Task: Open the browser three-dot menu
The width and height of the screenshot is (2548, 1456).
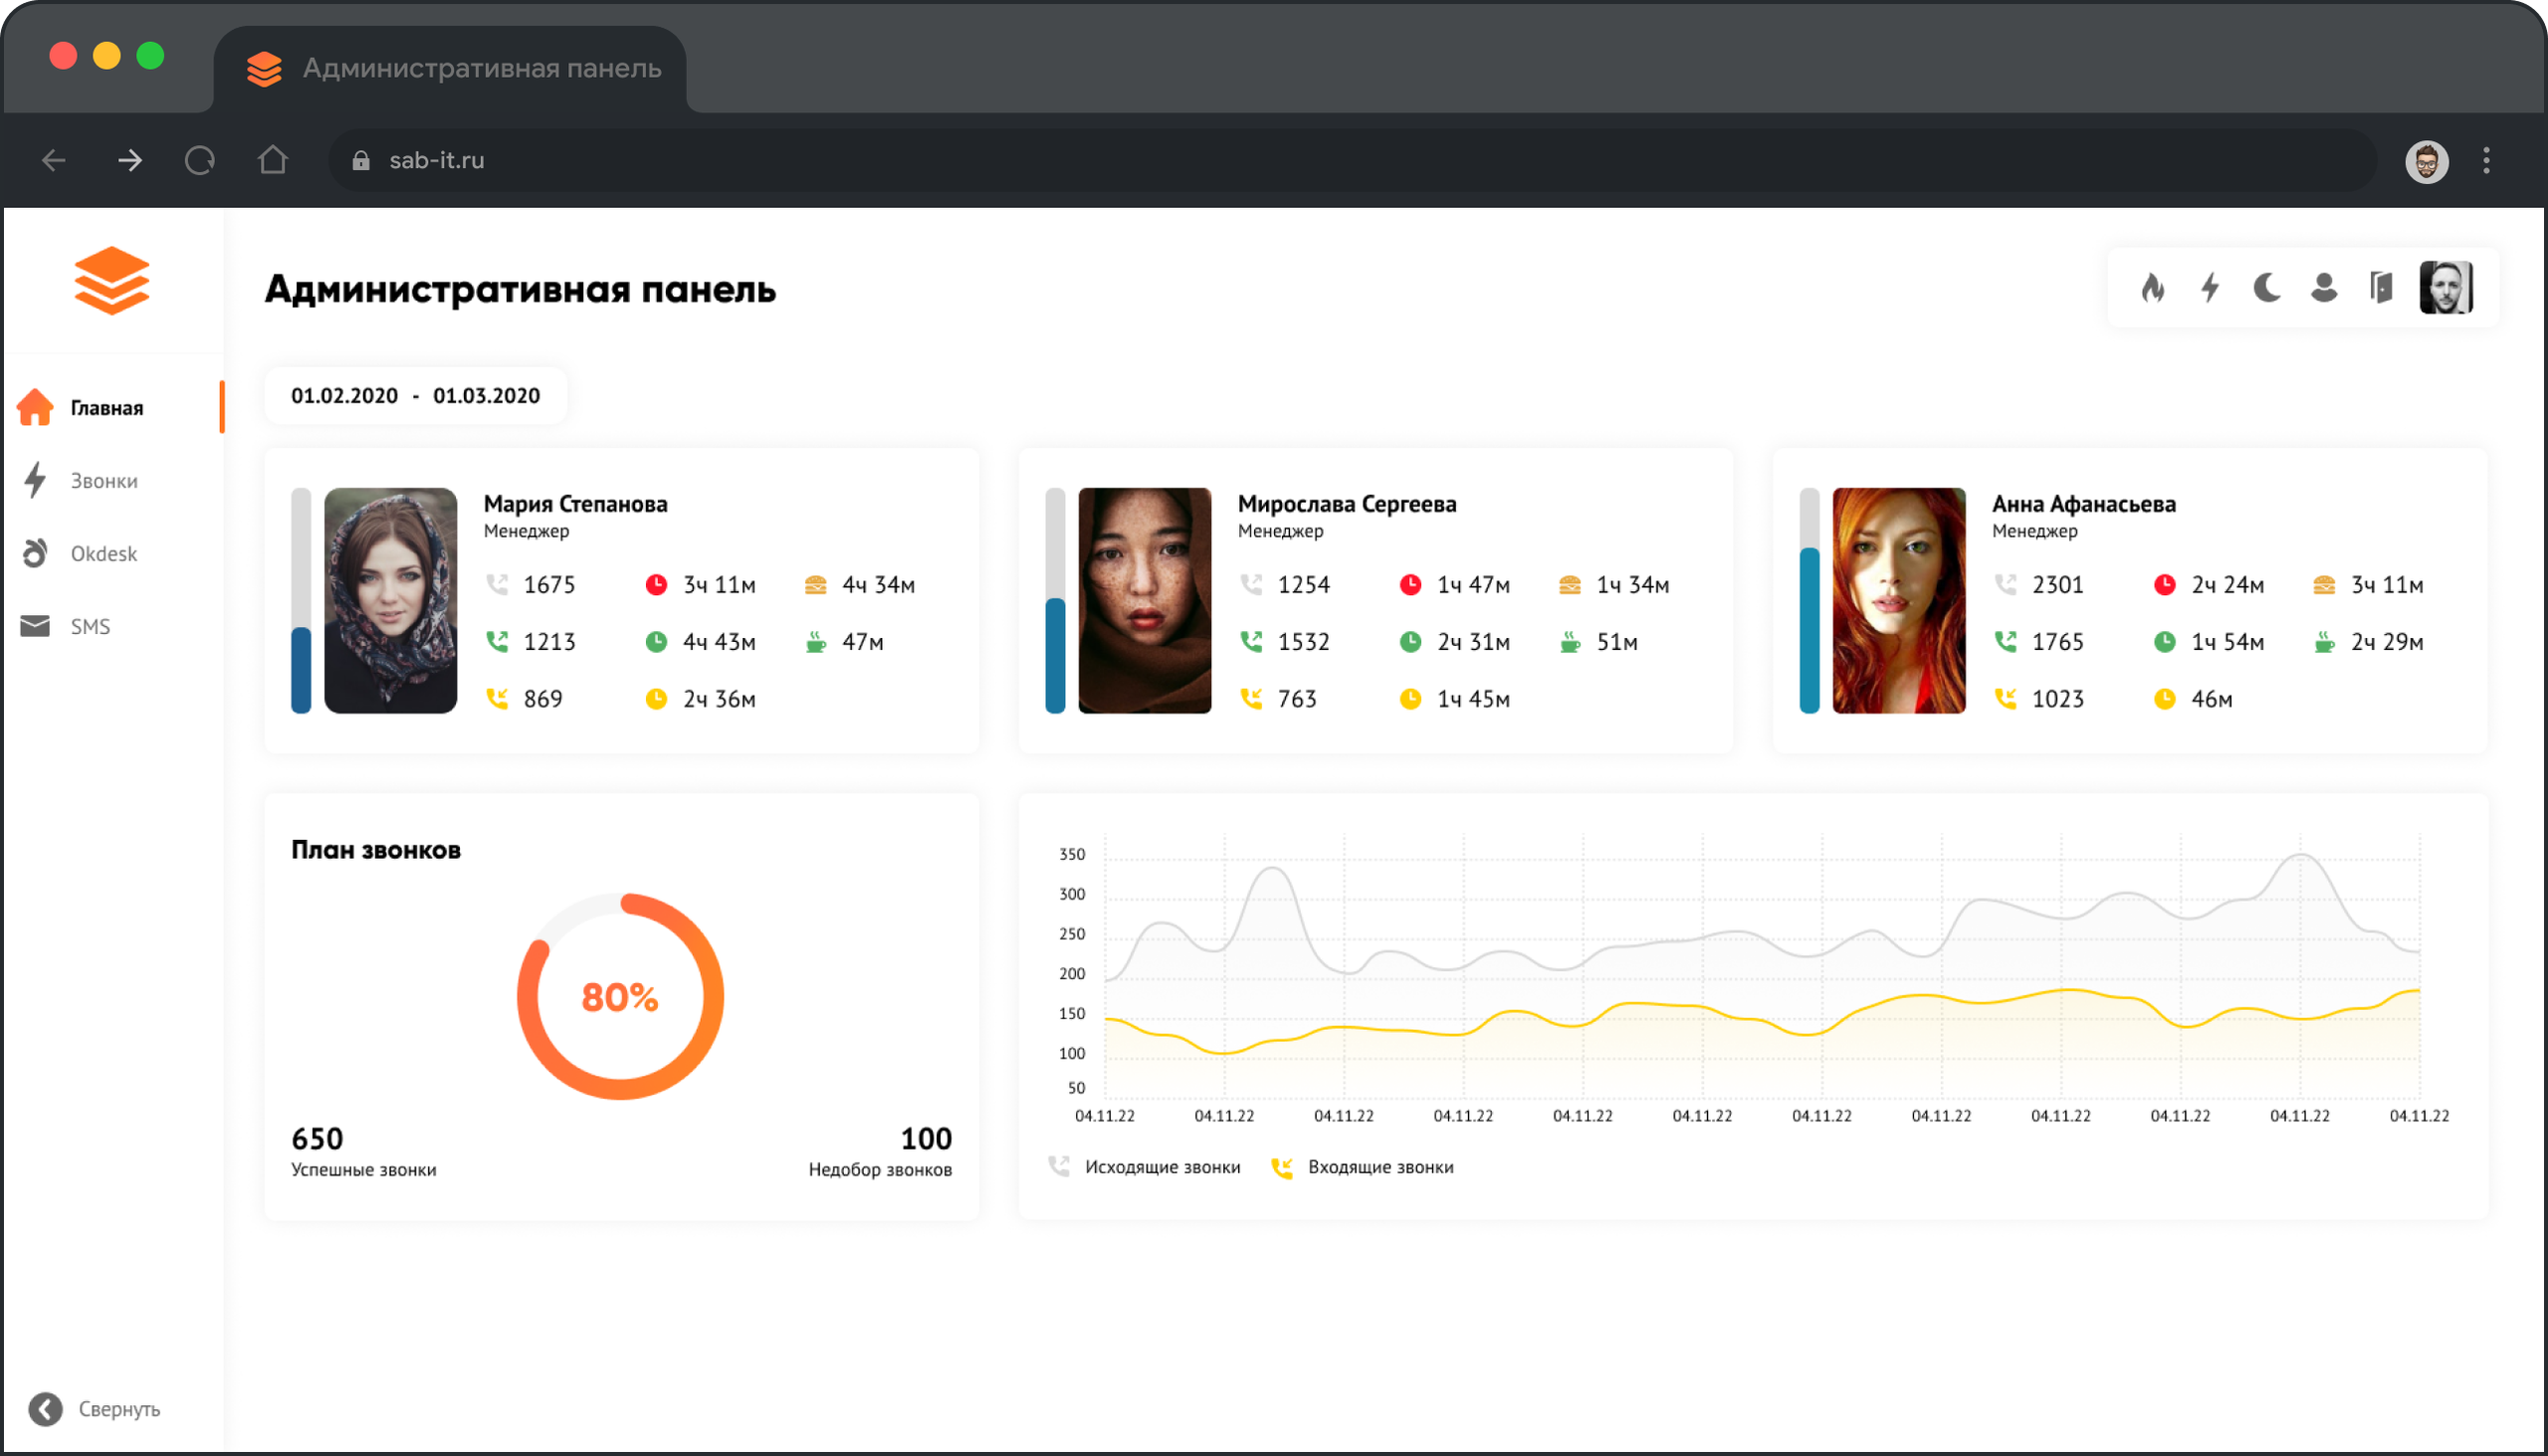Action: [x=2486, y=160]
